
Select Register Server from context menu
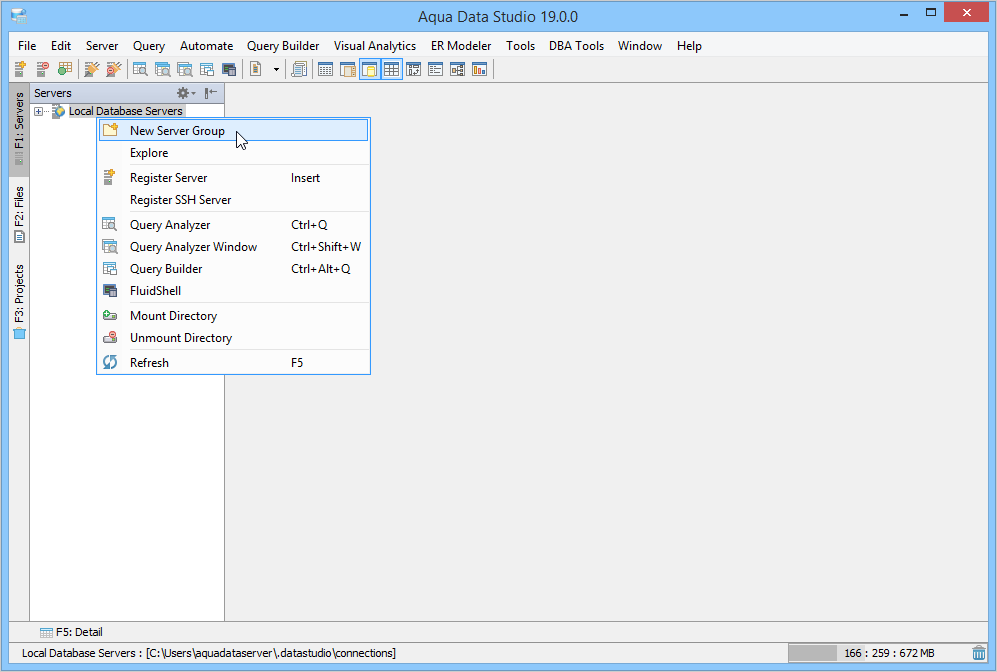[233, 178]
